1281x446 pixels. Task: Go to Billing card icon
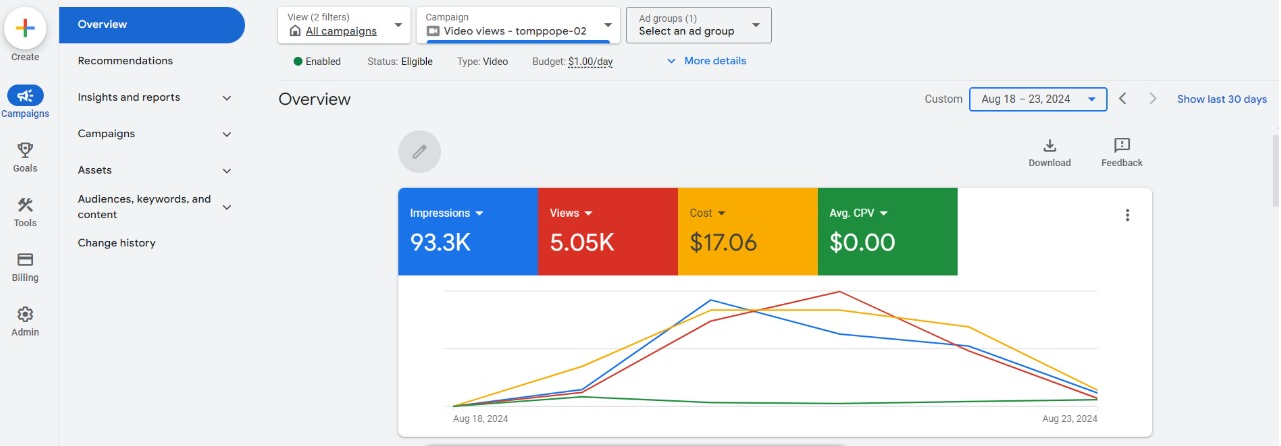(25, 260)
